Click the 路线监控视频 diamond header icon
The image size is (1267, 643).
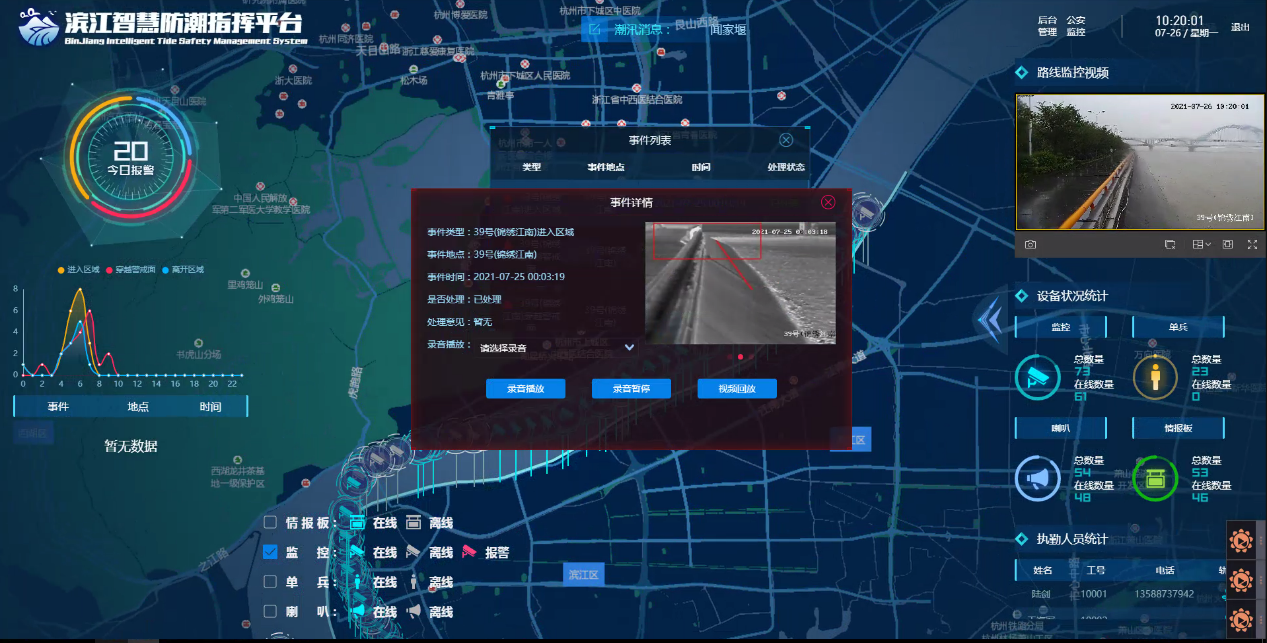(x=1021, y=72)
